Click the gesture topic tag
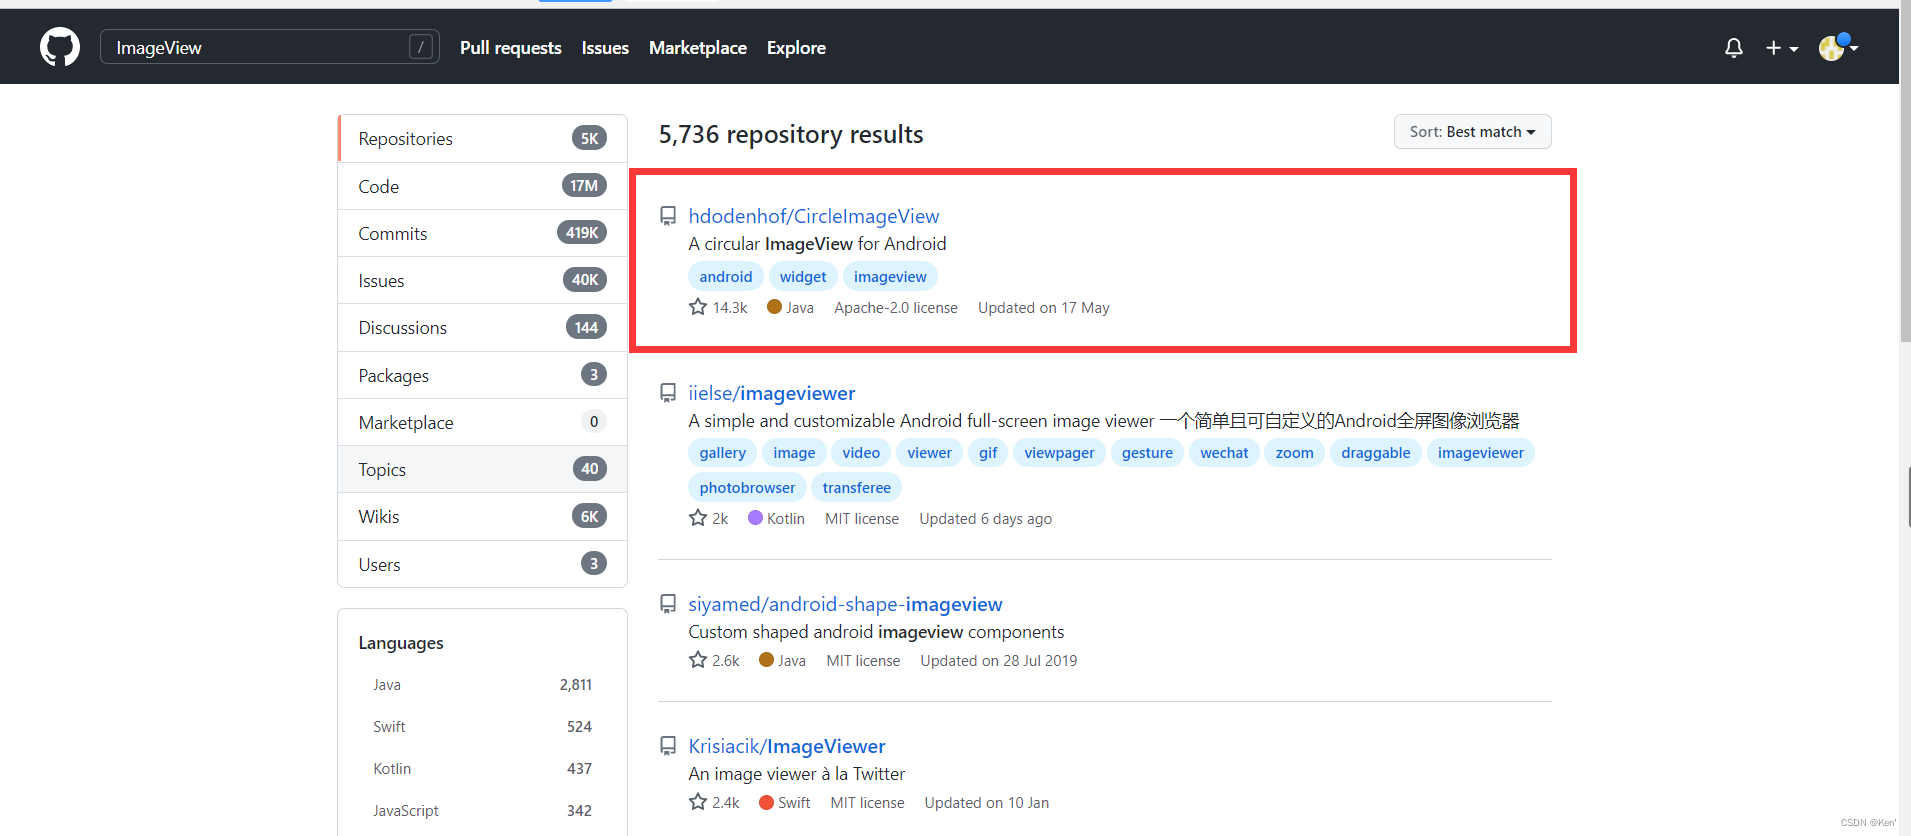1911x836 pixels. click(1147, 453)
